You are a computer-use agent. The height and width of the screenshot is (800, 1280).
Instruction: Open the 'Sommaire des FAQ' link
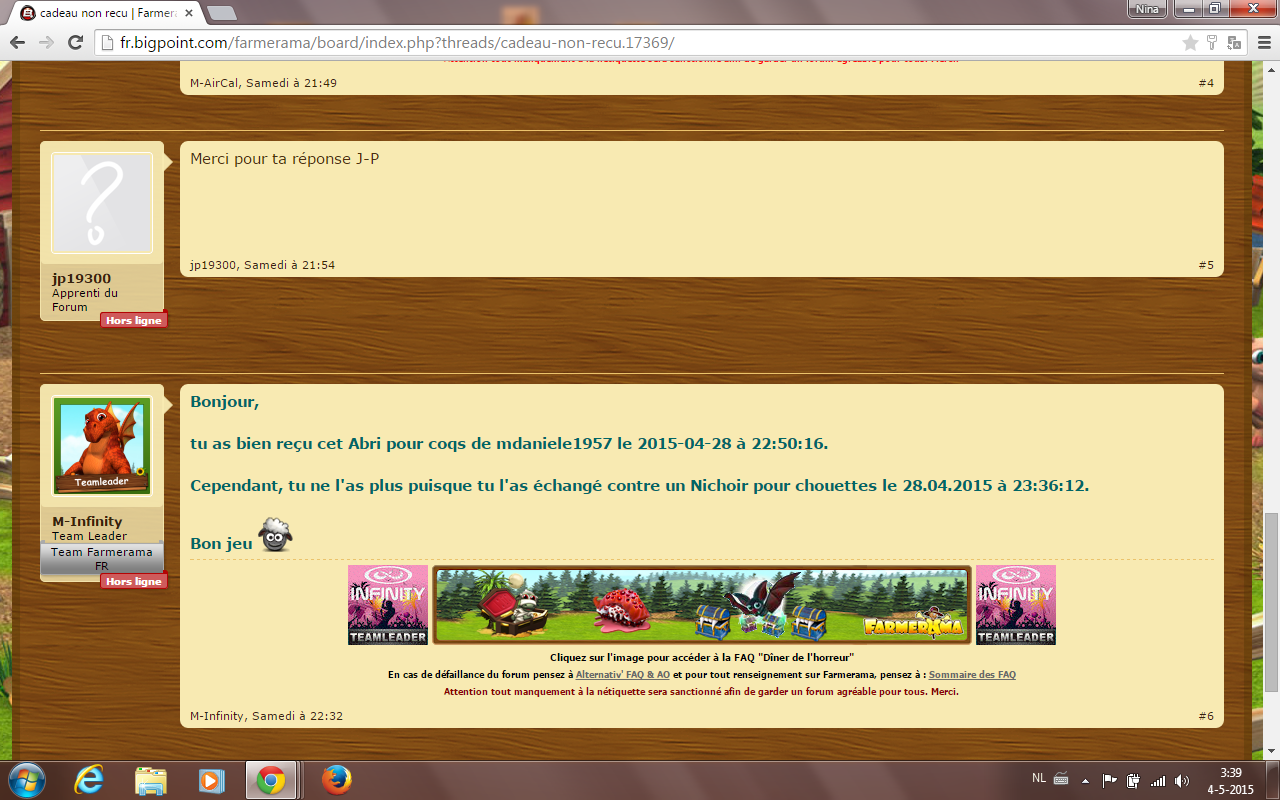click(x=972, y=675)
